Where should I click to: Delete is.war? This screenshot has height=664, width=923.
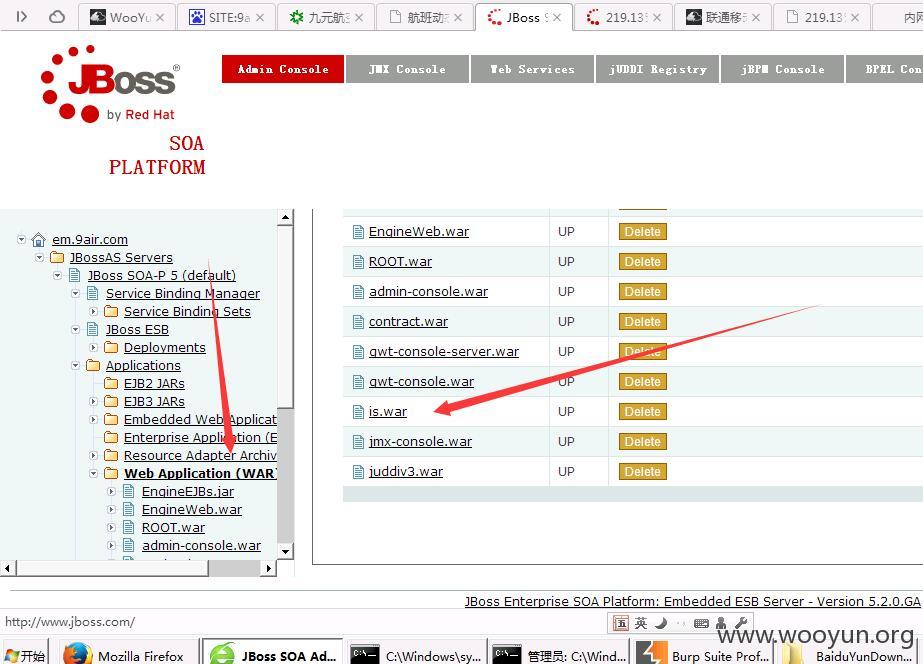[642, 412]
